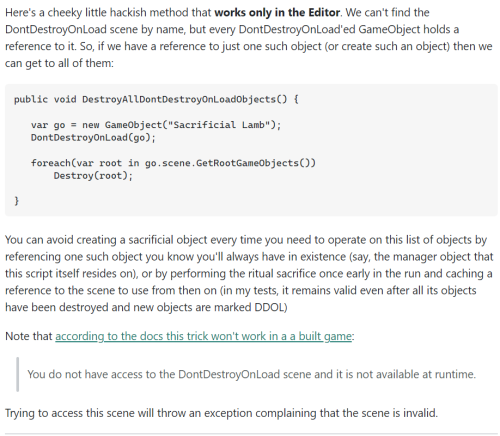This screenshot has height=436, width=500.
Task: Click the DestroyAllDontDestroyOnLoadObjects method signature line
Action: click(x=156, y=99)
